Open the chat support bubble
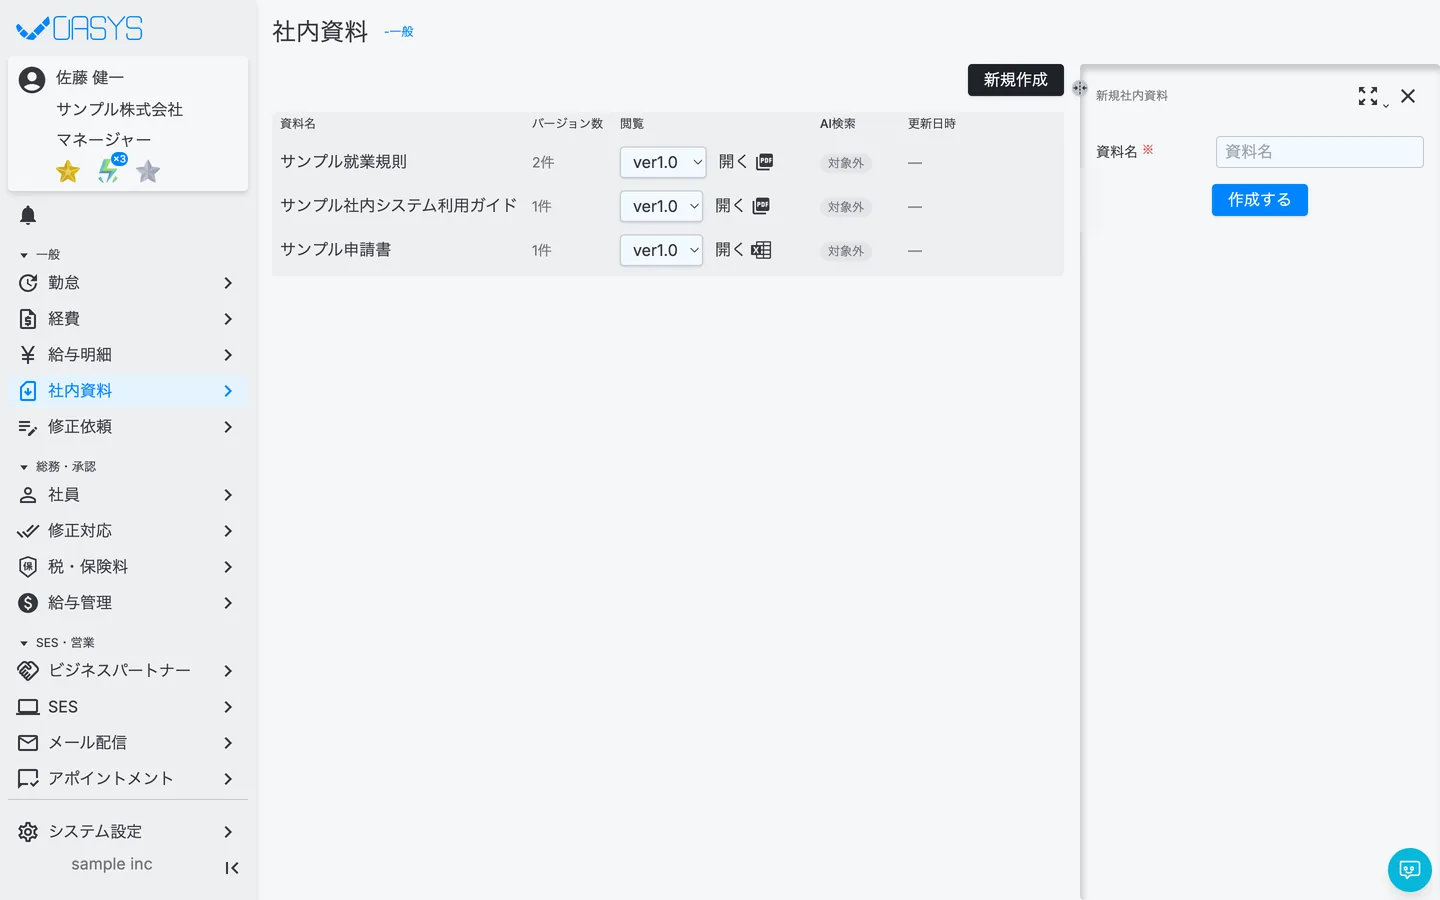 [1410, 870]
